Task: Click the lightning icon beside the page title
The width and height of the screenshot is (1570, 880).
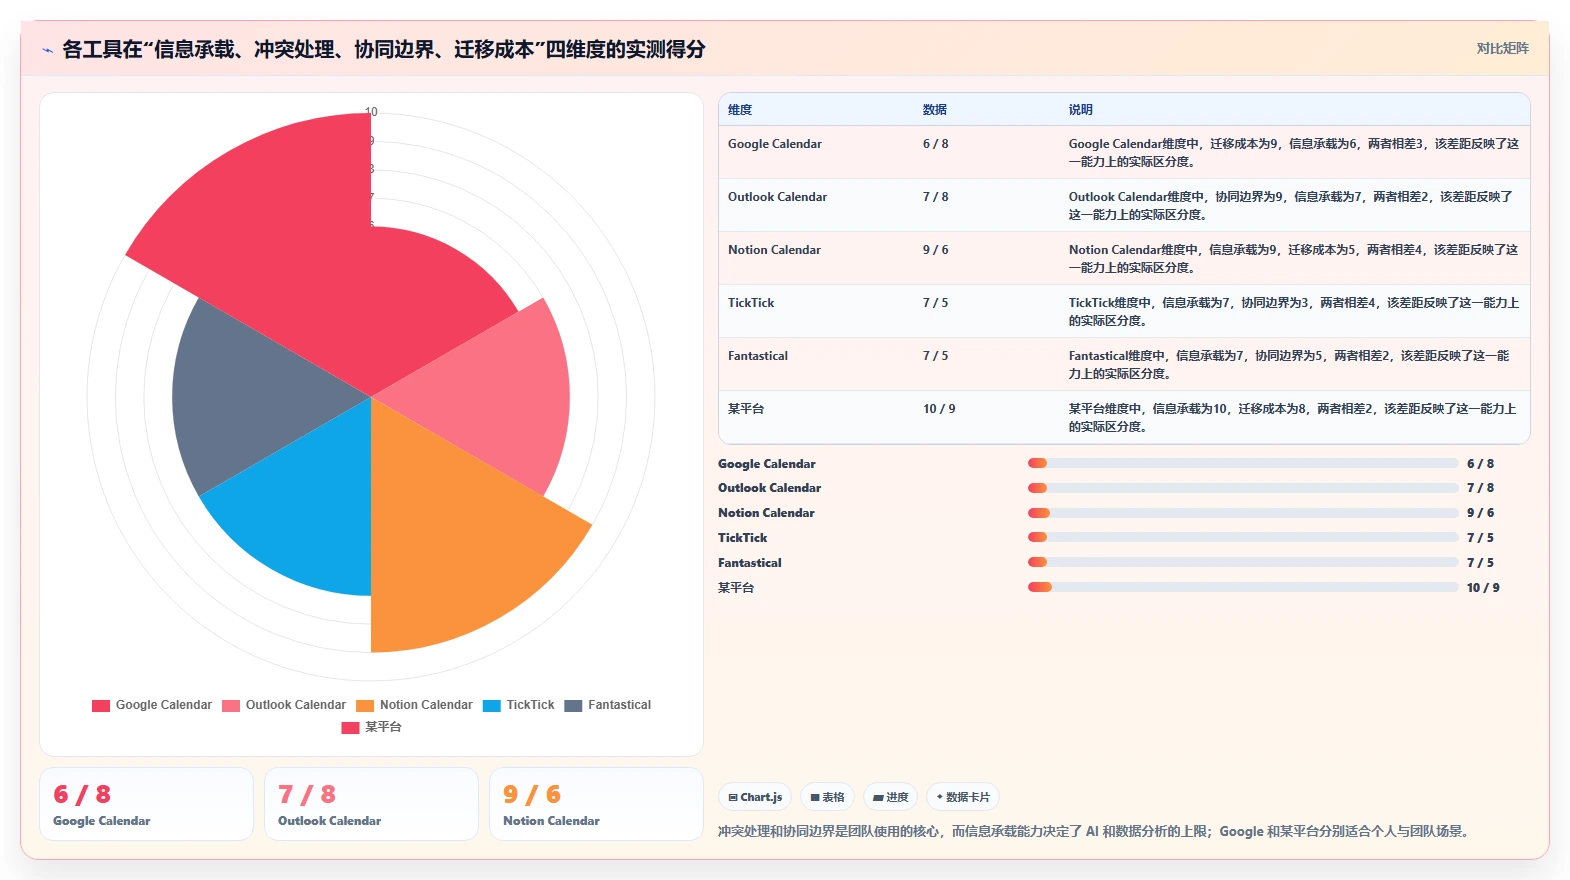Action: coord(47,50)
